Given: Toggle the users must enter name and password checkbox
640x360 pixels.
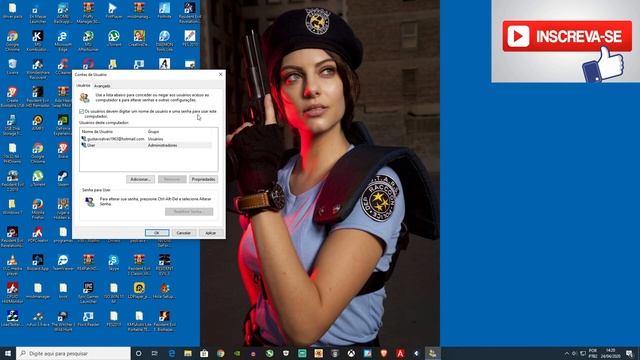Looking at the screenshot, I should tap(82, 111).
